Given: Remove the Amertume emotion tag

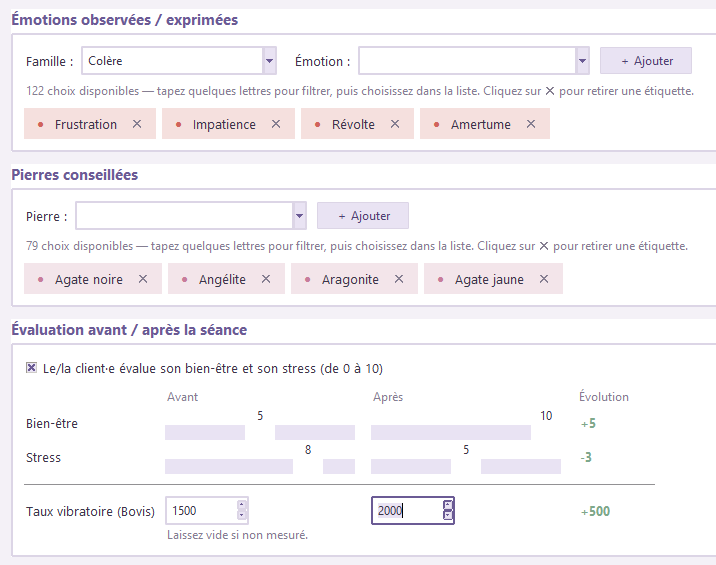Looking at the screenshot, I should tap(531, 124).
